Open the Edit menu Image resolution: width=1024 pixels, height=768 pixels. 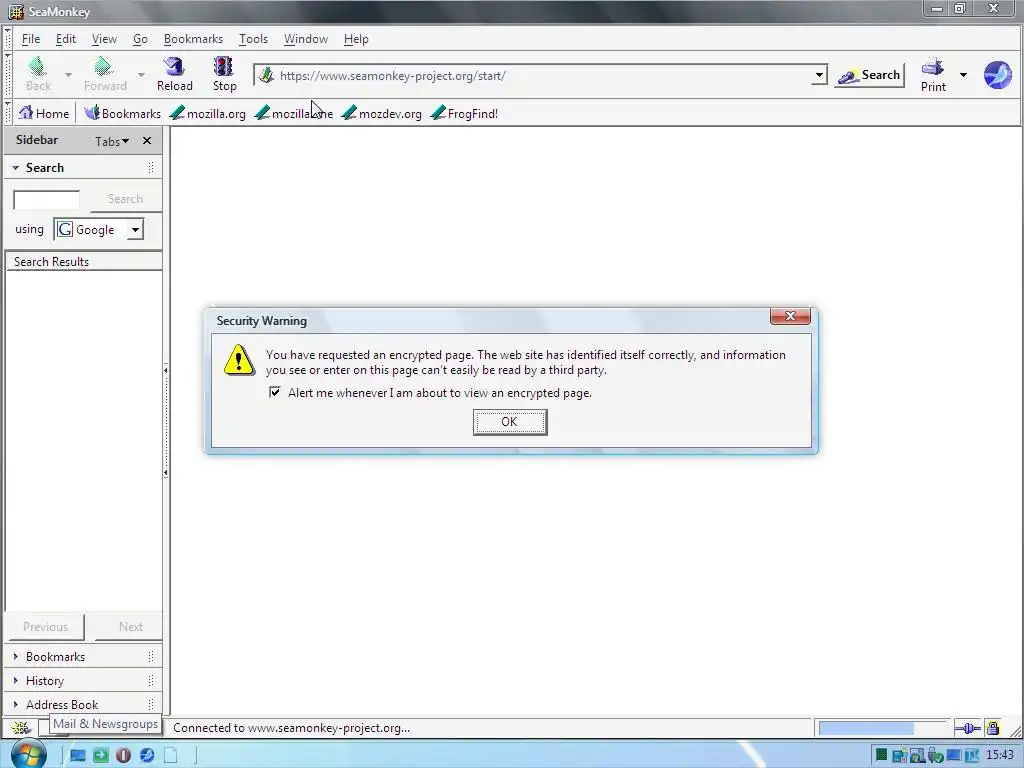point(65,39)
